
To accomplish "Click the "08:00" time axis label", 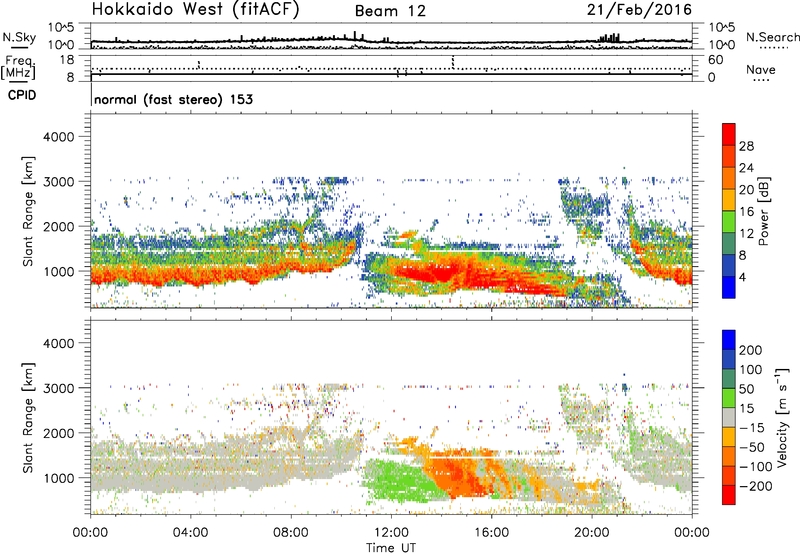I will pos(291,533).
